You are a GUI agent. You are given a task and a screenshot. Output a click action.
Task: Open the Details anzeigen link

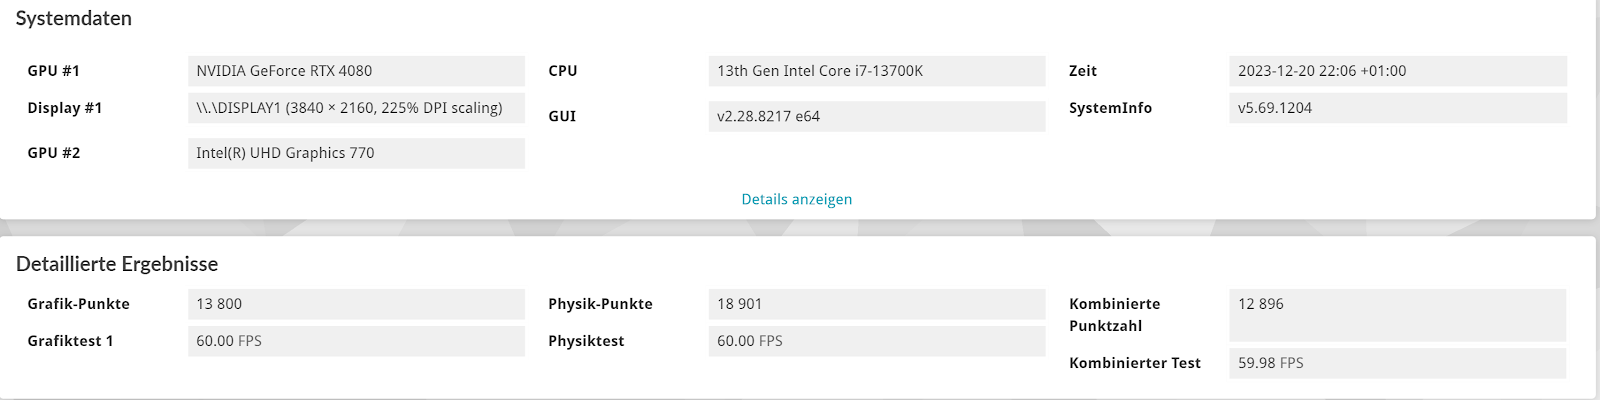pyautogui.click(x=797, y=199)
